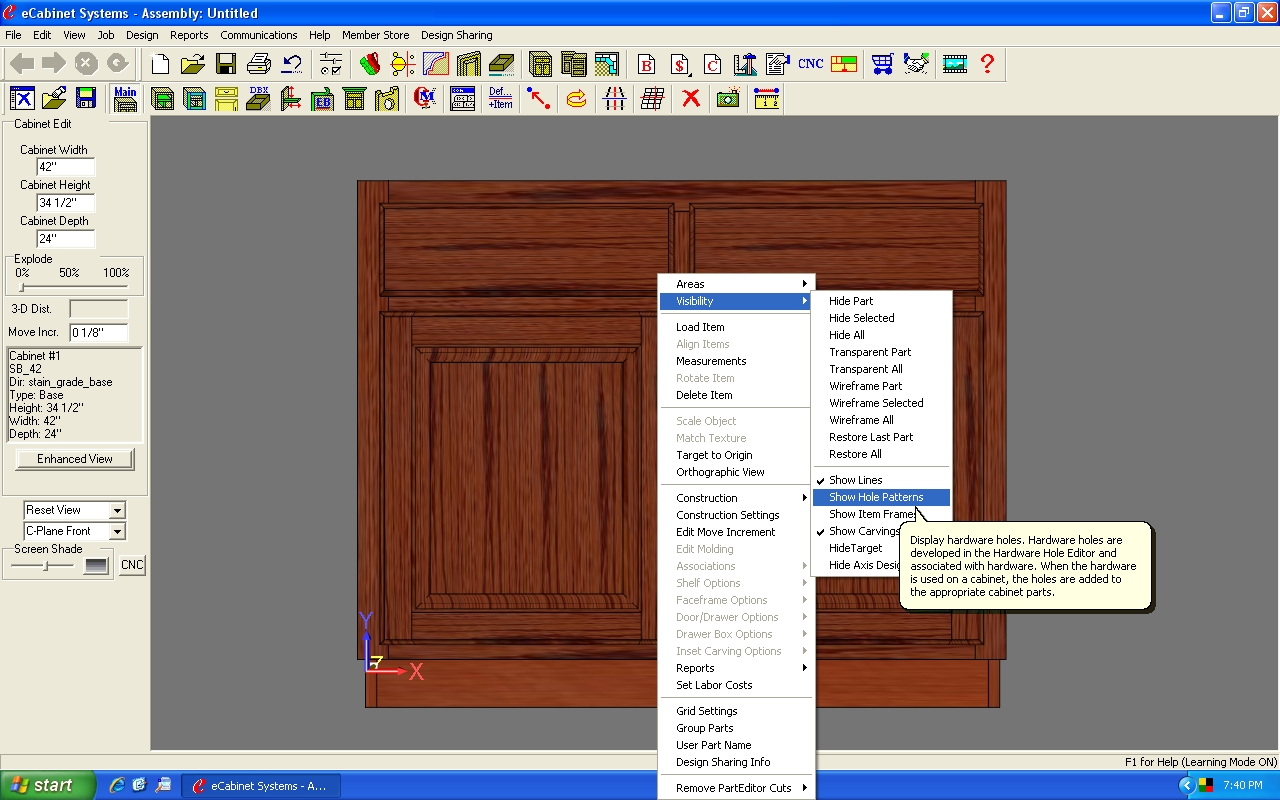The height and width of the screenshot is (800, 1280).
Task: Toggle Show Item Frames option
Action: coord(881,514)
